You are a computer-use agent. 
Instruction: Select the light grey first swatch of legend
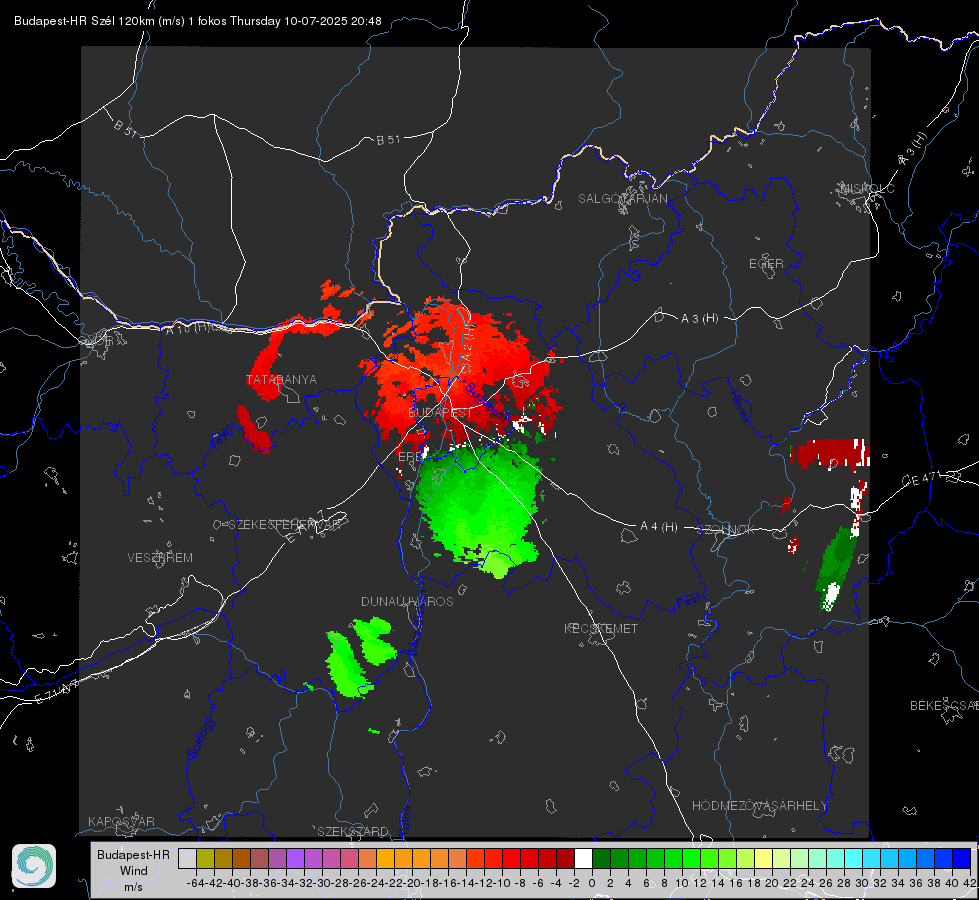(x=187, y=858)
